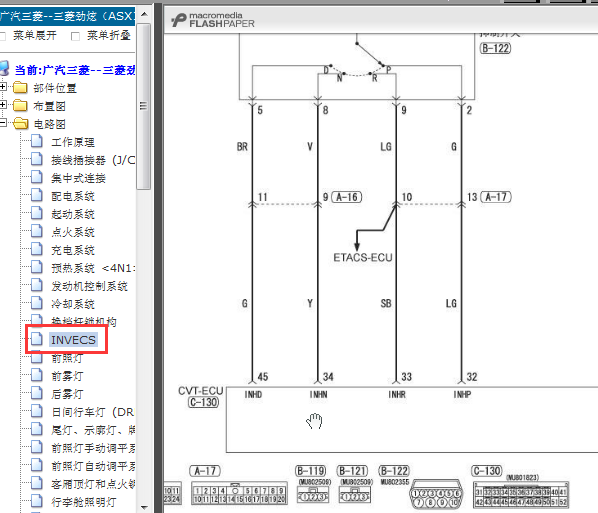The height and width of the screenshot is (513, 598).
Task: Click the 当前:广汽三菱 root link
Action: pos(75,70)
